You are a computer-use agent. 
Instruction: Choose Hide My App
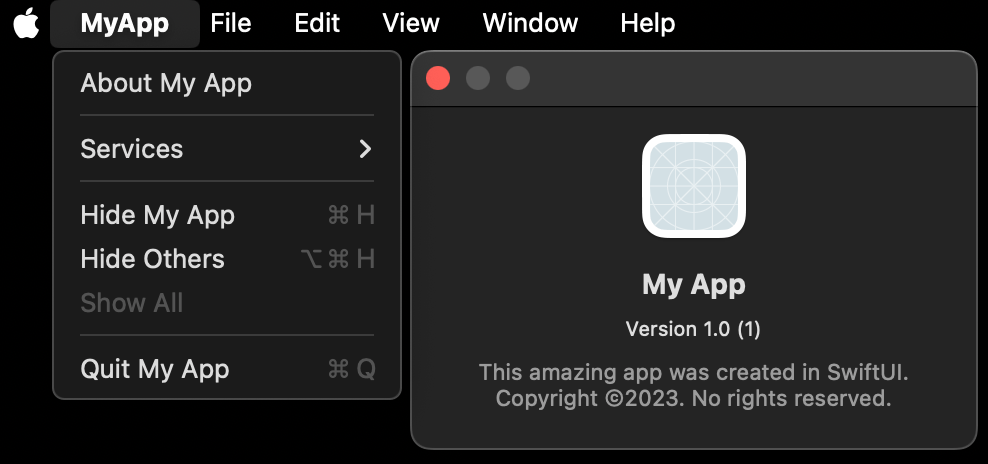227,216
